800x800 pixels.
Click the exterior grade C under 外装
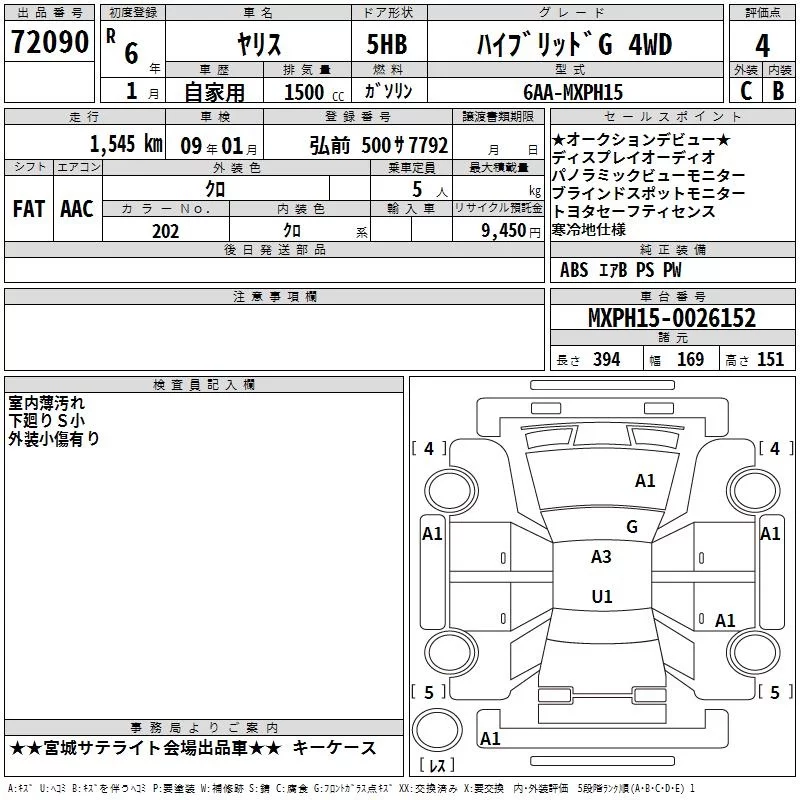746,91
